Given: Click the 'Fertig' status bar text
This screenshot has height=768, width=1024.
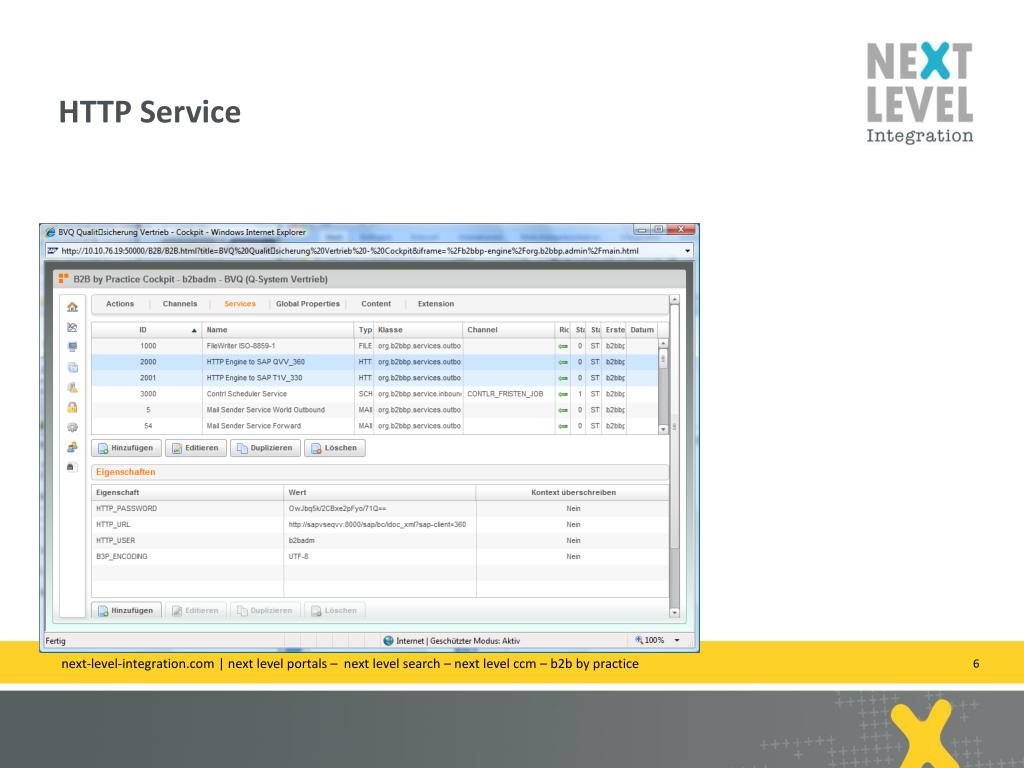Looking at the screenshot, I should (56, 641).
